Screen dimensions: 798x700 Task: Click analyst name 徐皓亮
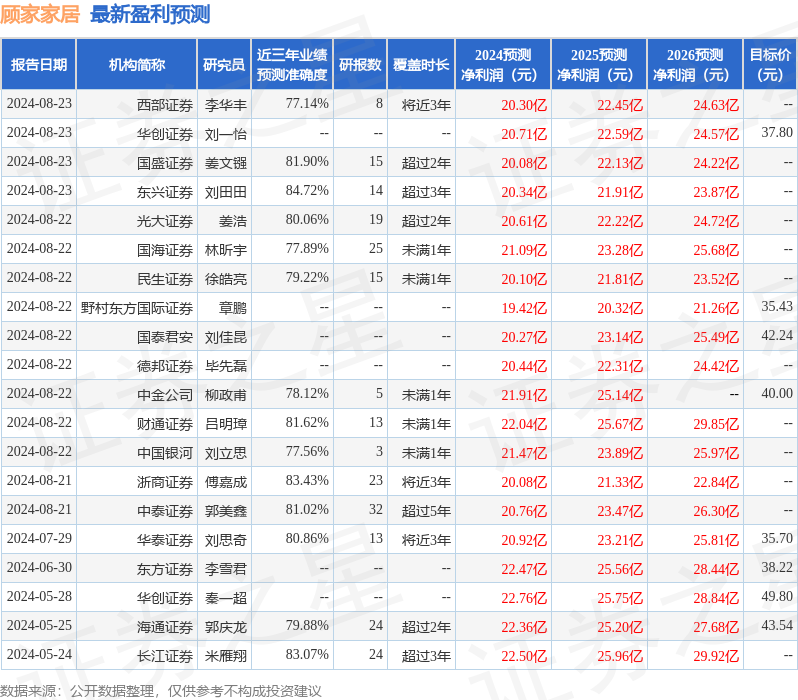click(226, 279)
